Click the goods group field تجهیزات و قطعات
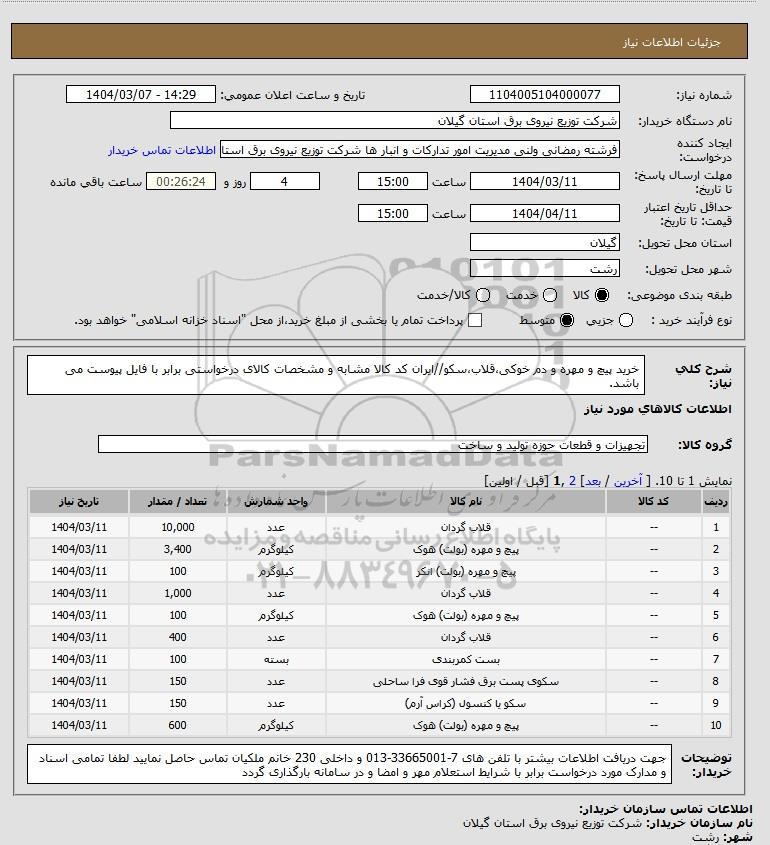This screenshot has width=770, height=845. [x=373, y=445]
